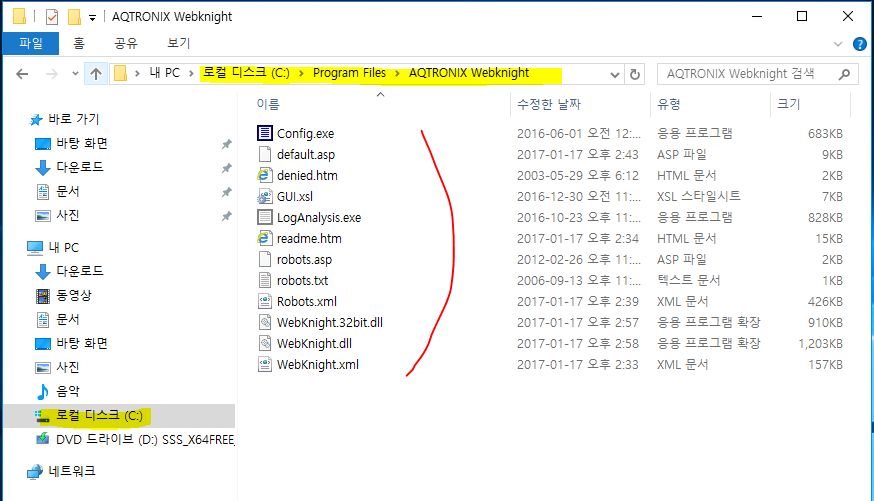
Task: Click the WebKnight.dll file icon
Action: (x=265, y=343)
